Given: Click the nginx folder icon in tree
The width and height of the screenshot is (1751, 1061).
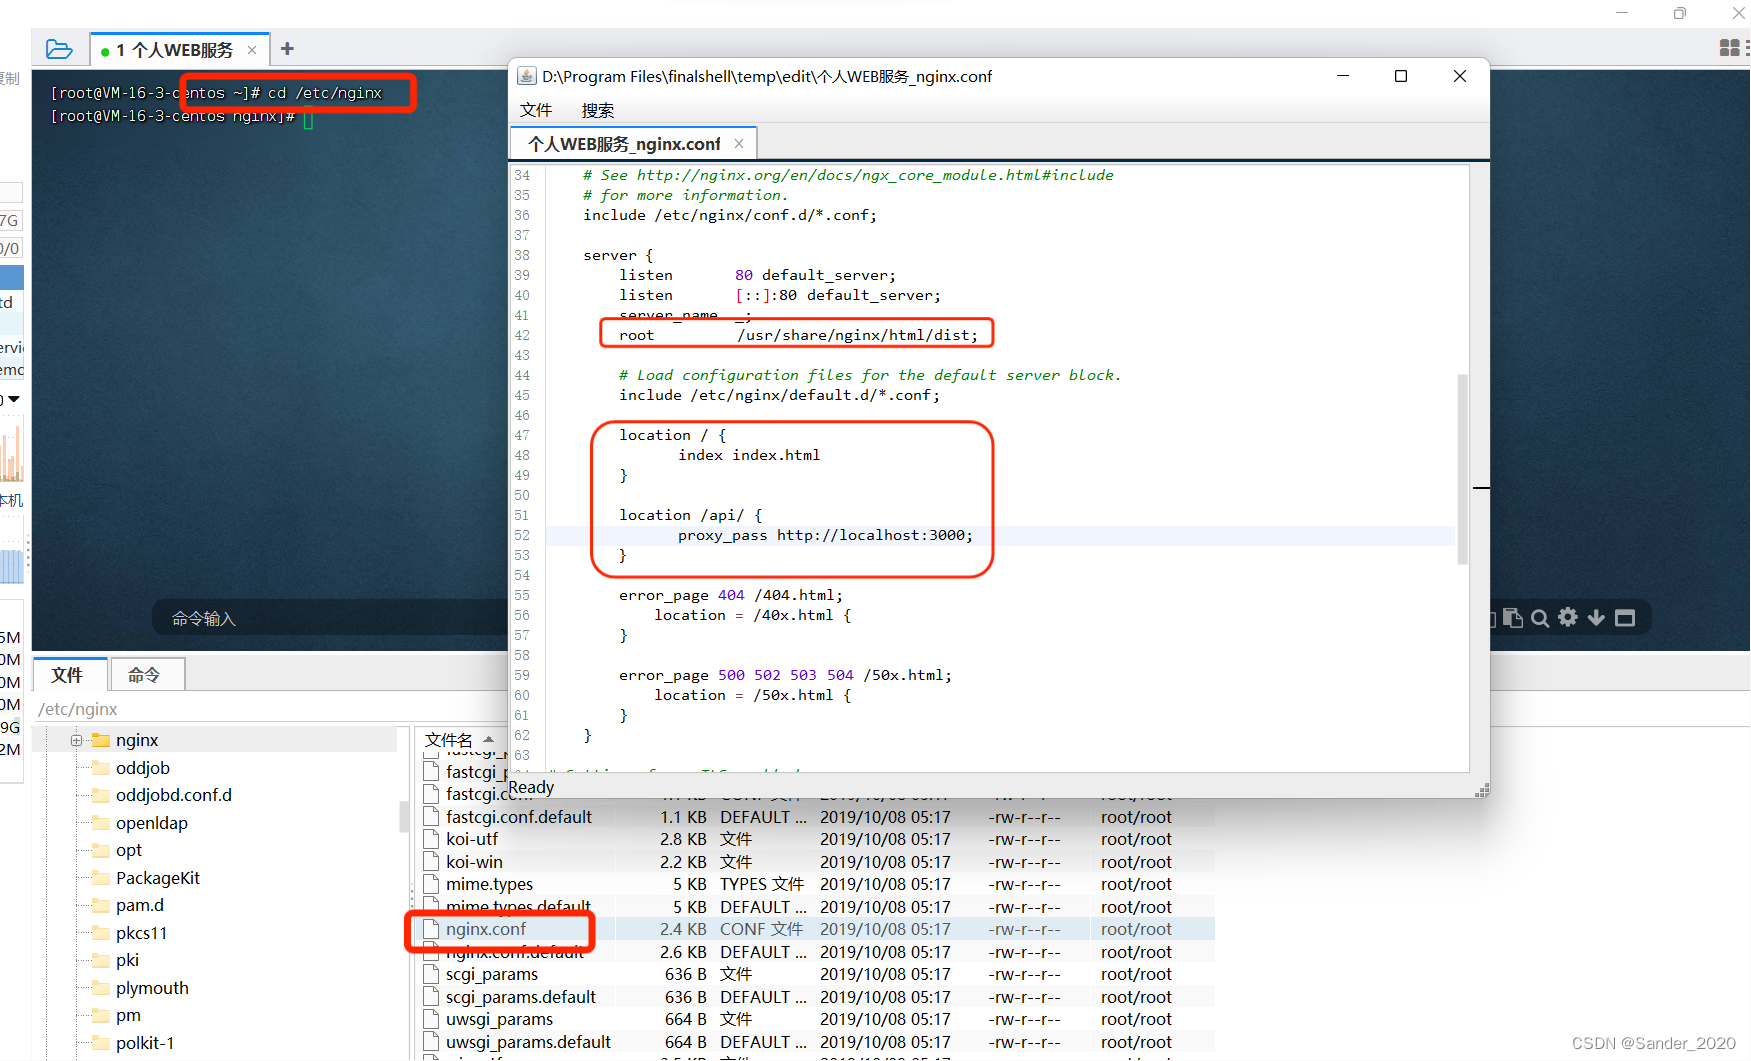Looking at the screenshot, I should (x=100, y=740).
